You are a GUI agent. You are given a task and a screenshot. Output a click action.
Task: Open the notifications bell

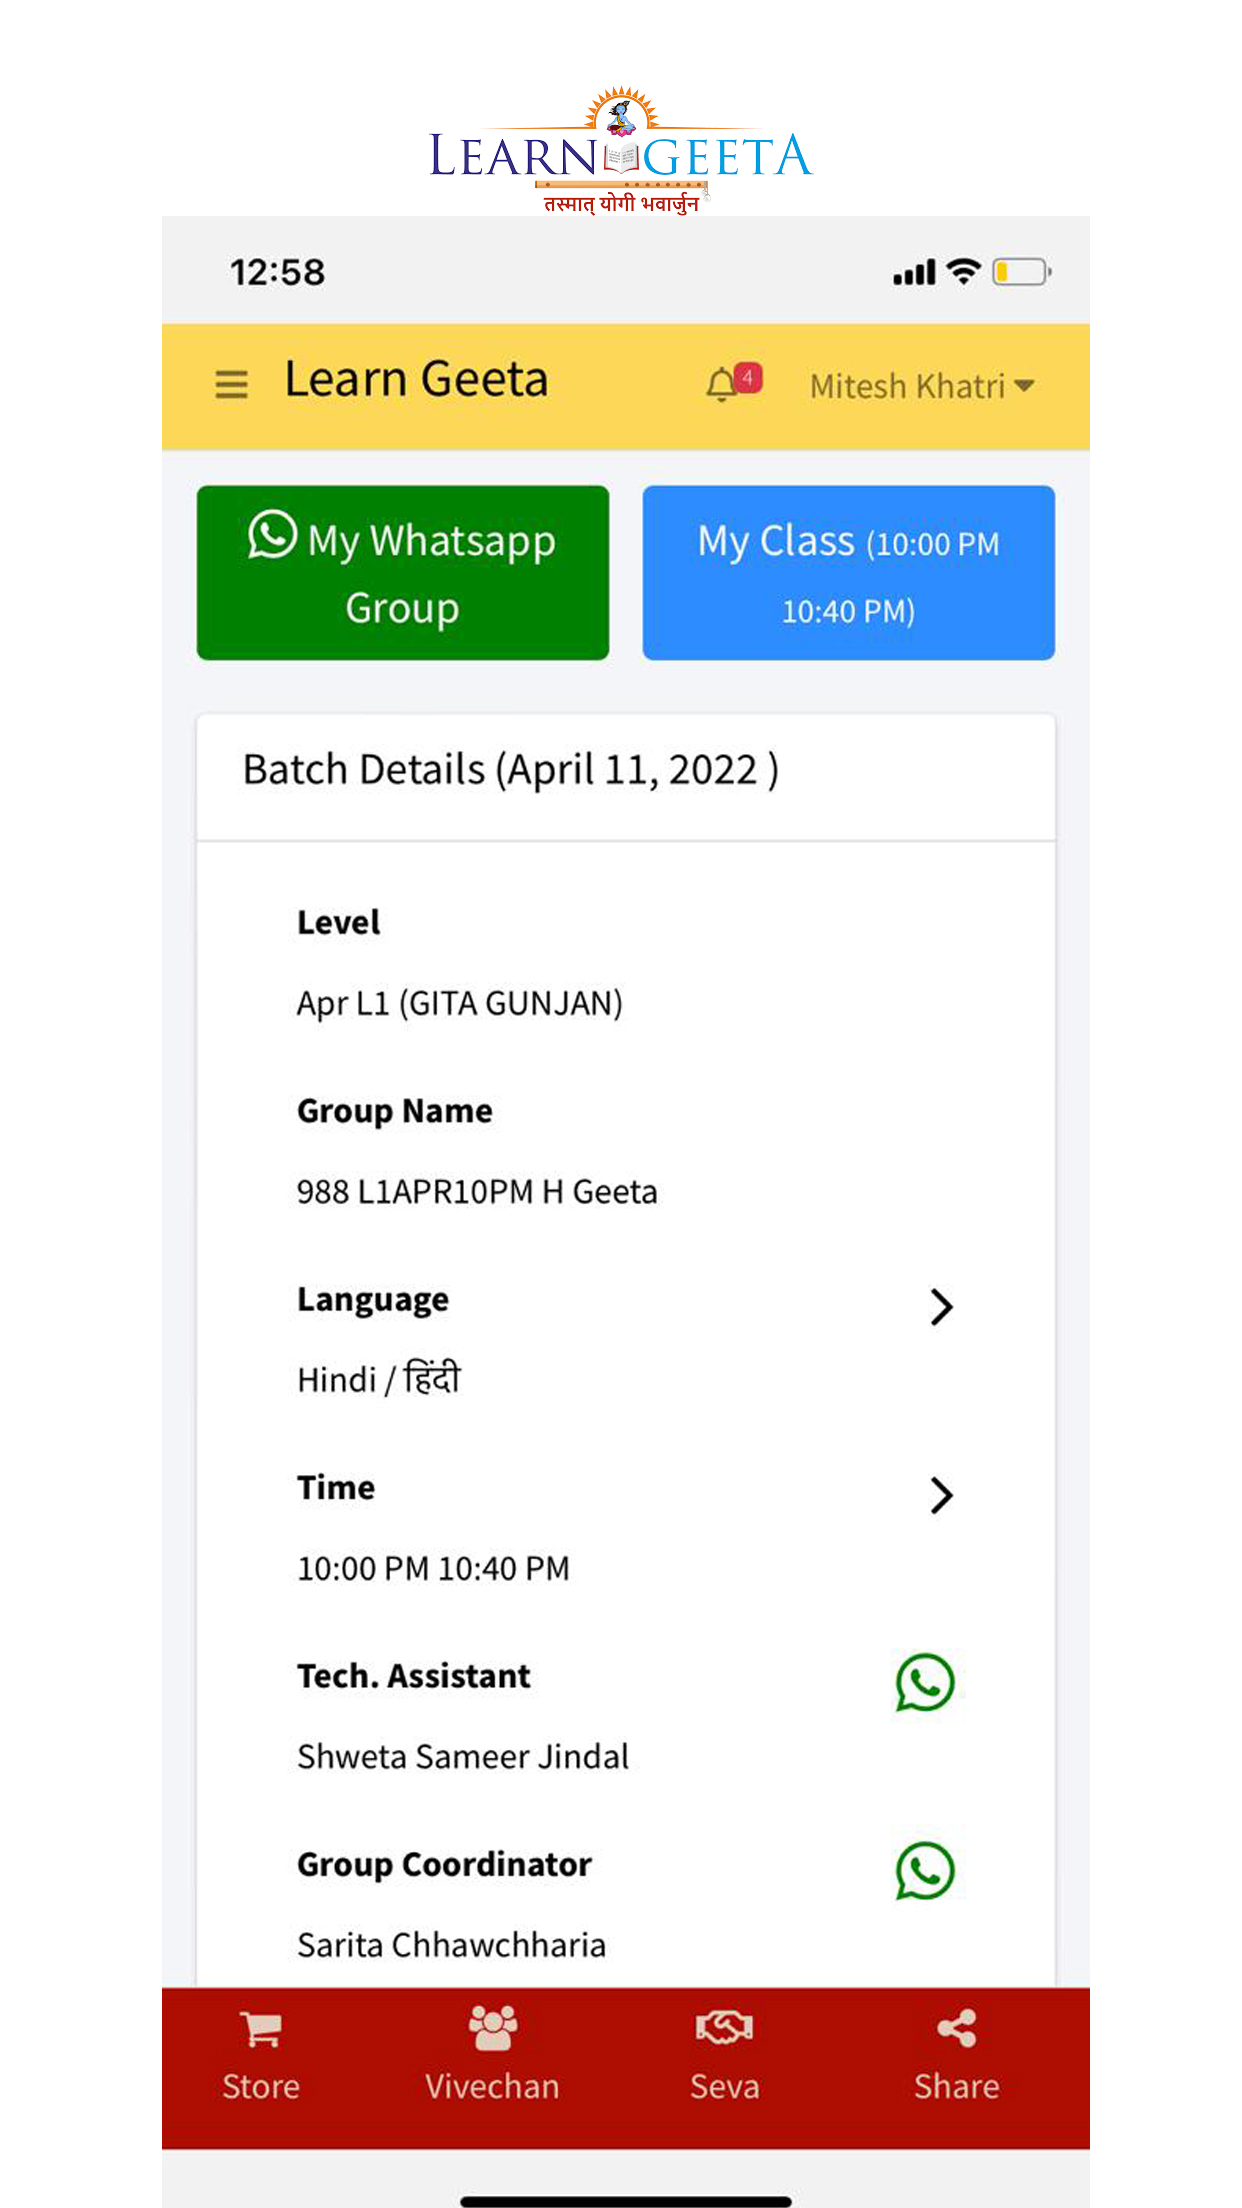point(721,385)
